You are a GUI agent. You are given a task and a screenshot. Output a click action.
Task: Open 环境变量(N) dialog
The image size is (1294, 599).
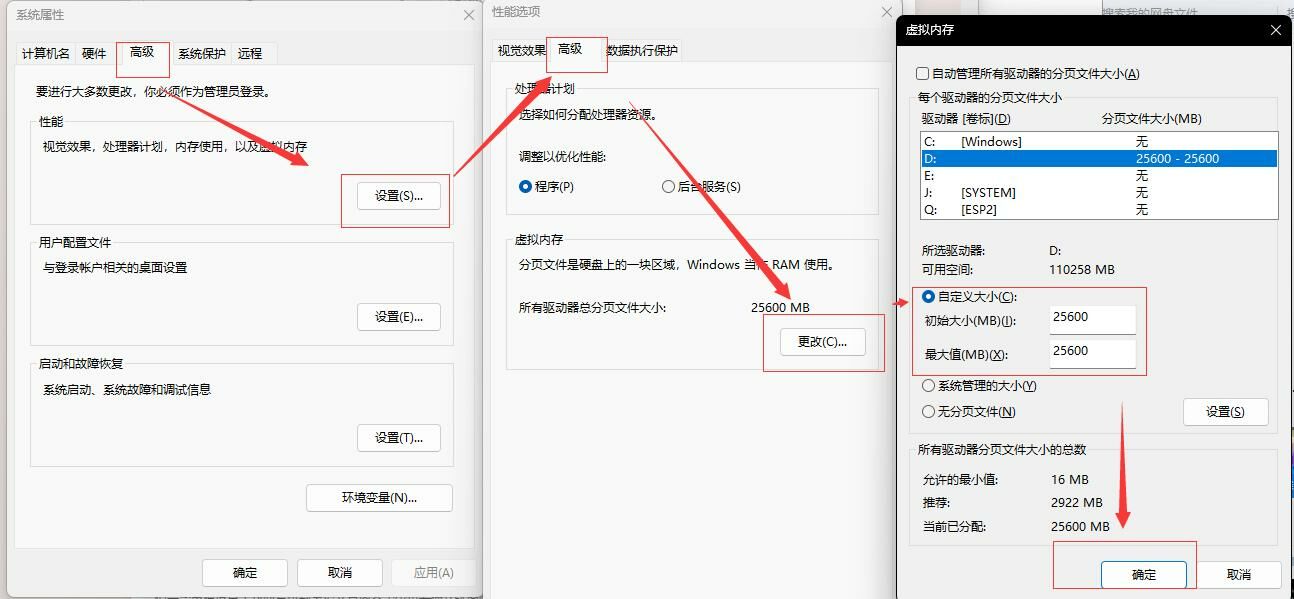(379, 498)
